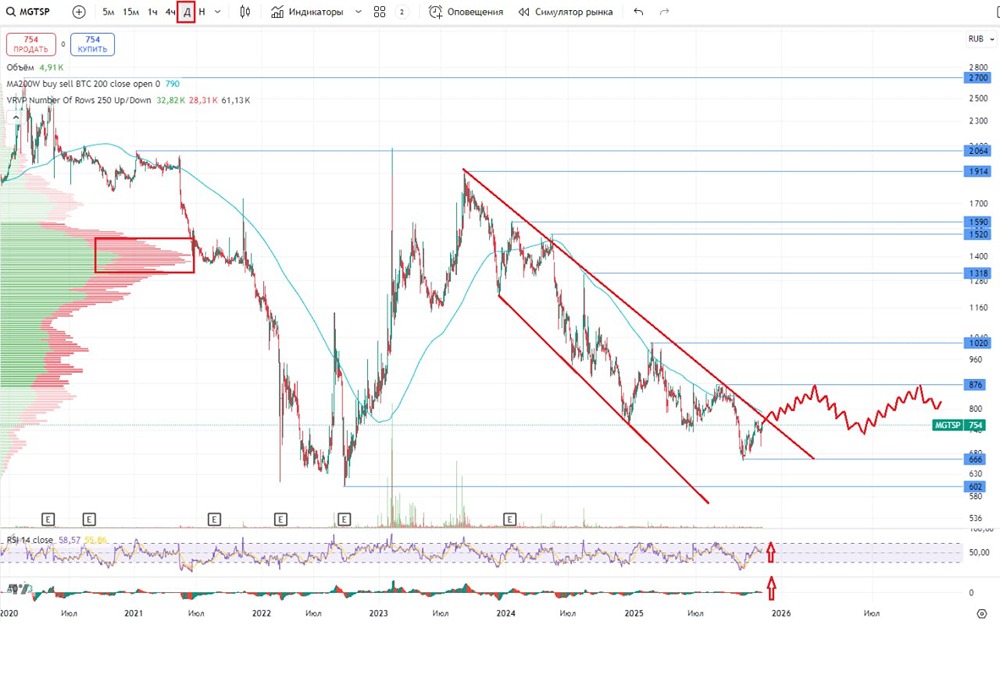Viewport: 1000px width, 675px height.
Task: Collapse the indicator legend arrow
Action: click(15, 117)
